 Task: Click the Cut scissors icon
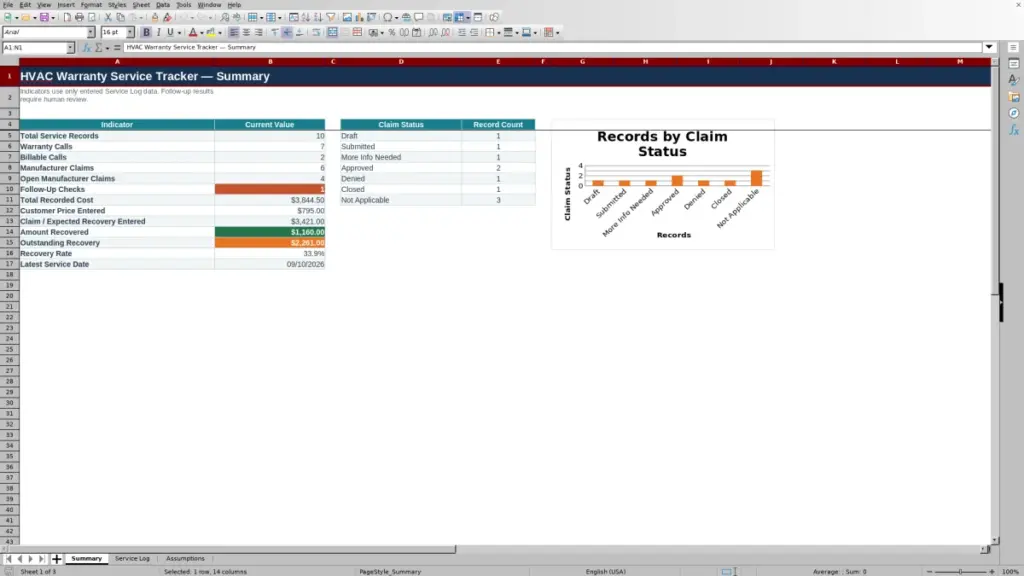click(108, 18)
